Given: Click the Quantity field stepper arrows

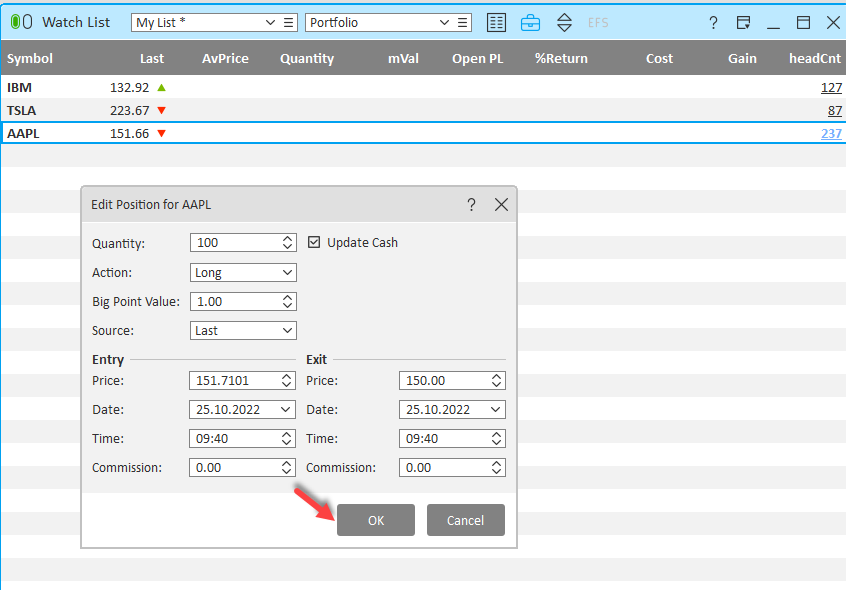Looking at the screenshot, I should 288,243.
